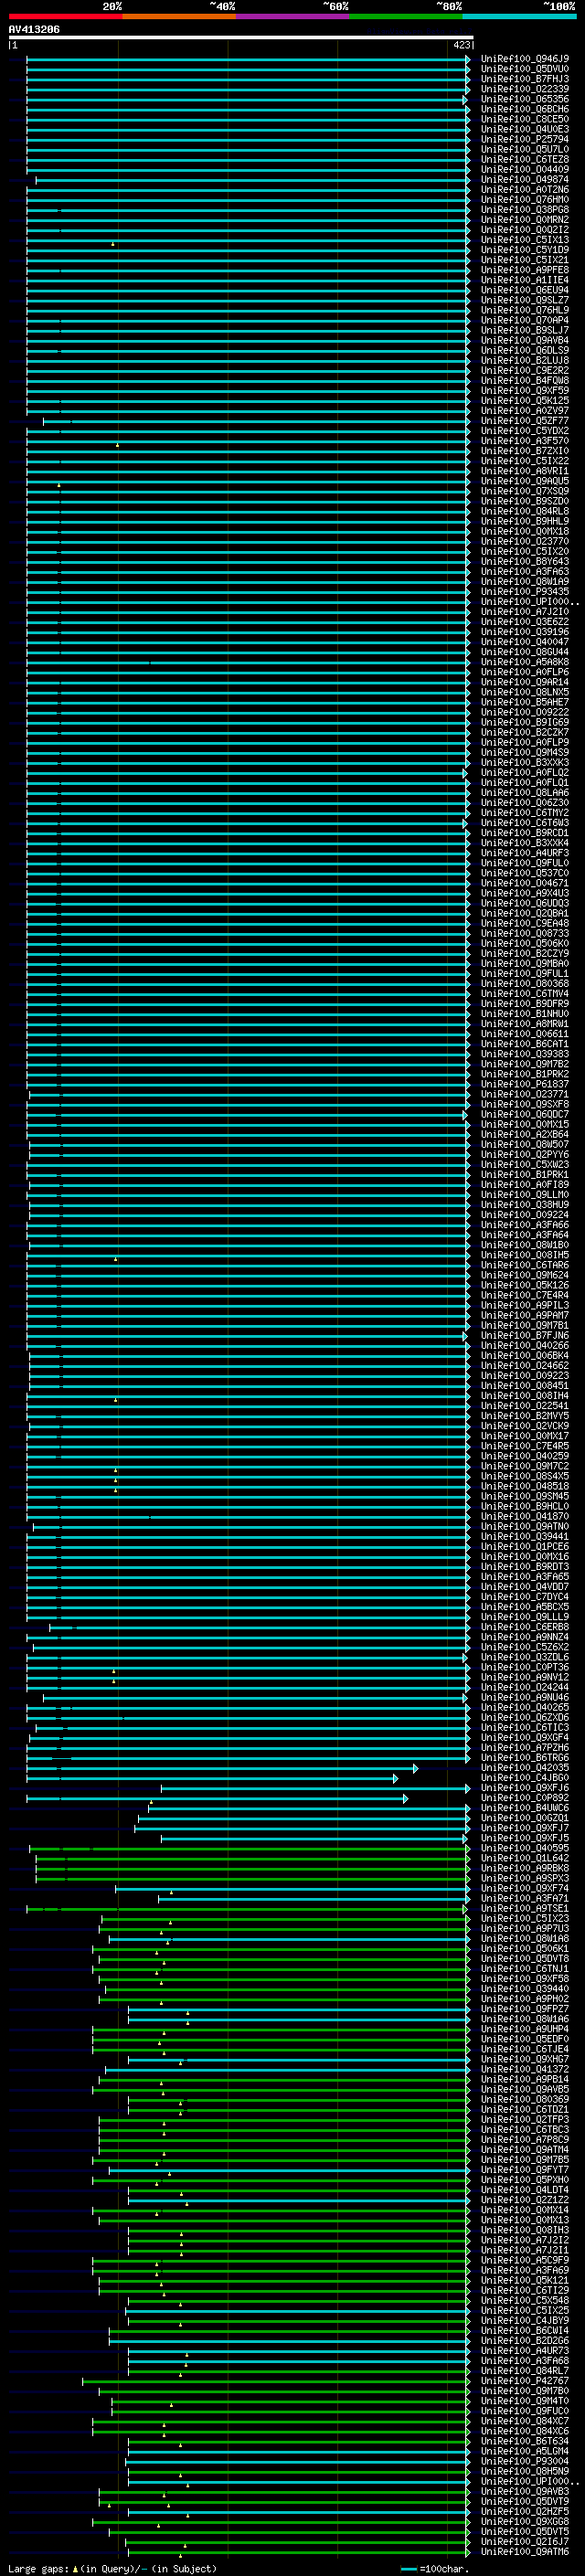Screen dimensions: 585x2576
Task: Open the UniRef100_Q0MX14 hit link
Action: (525, 2210)
